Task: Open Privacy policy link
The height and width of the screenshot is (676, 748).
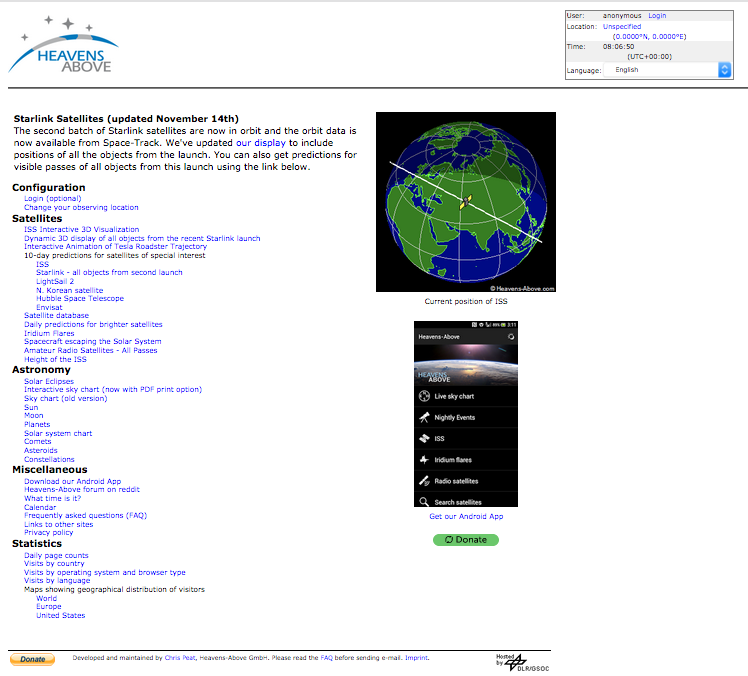Action: tap(49, 533)
